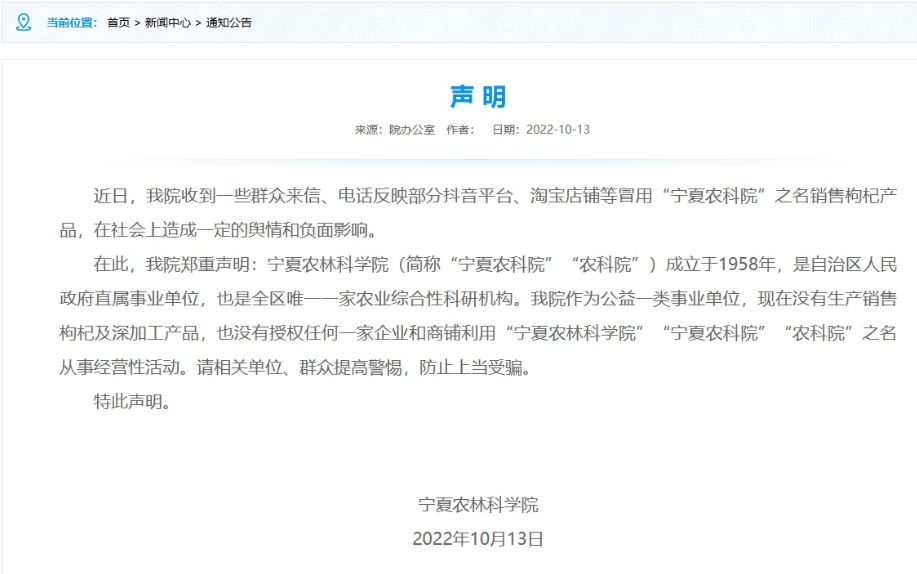Click the line starting 枸杞及深加工产品
The height and width of the screenshot is (574, 917).
point(478,334)
